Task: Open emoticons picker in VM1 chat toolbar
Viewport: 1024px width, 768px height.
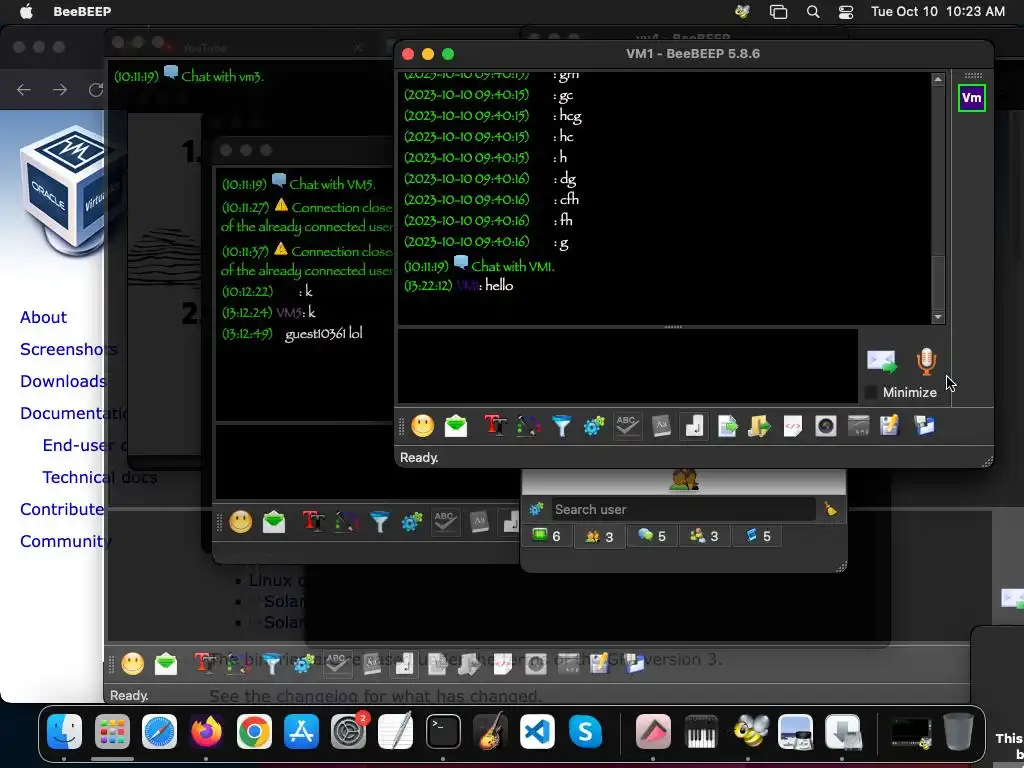Action: 423,426
